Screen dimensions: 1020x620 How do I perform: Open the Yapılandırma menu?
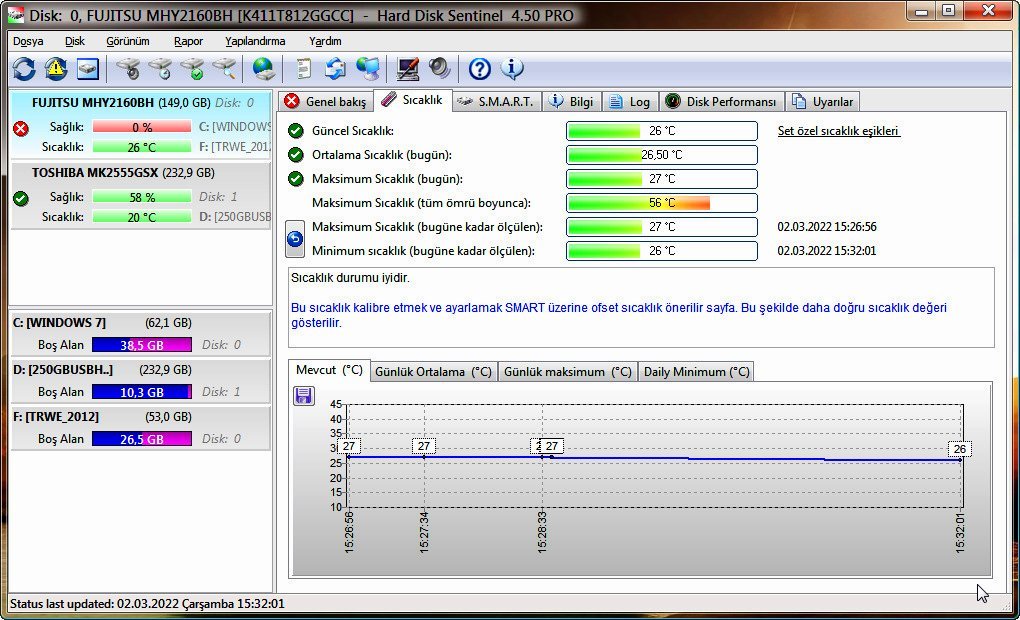255,41
